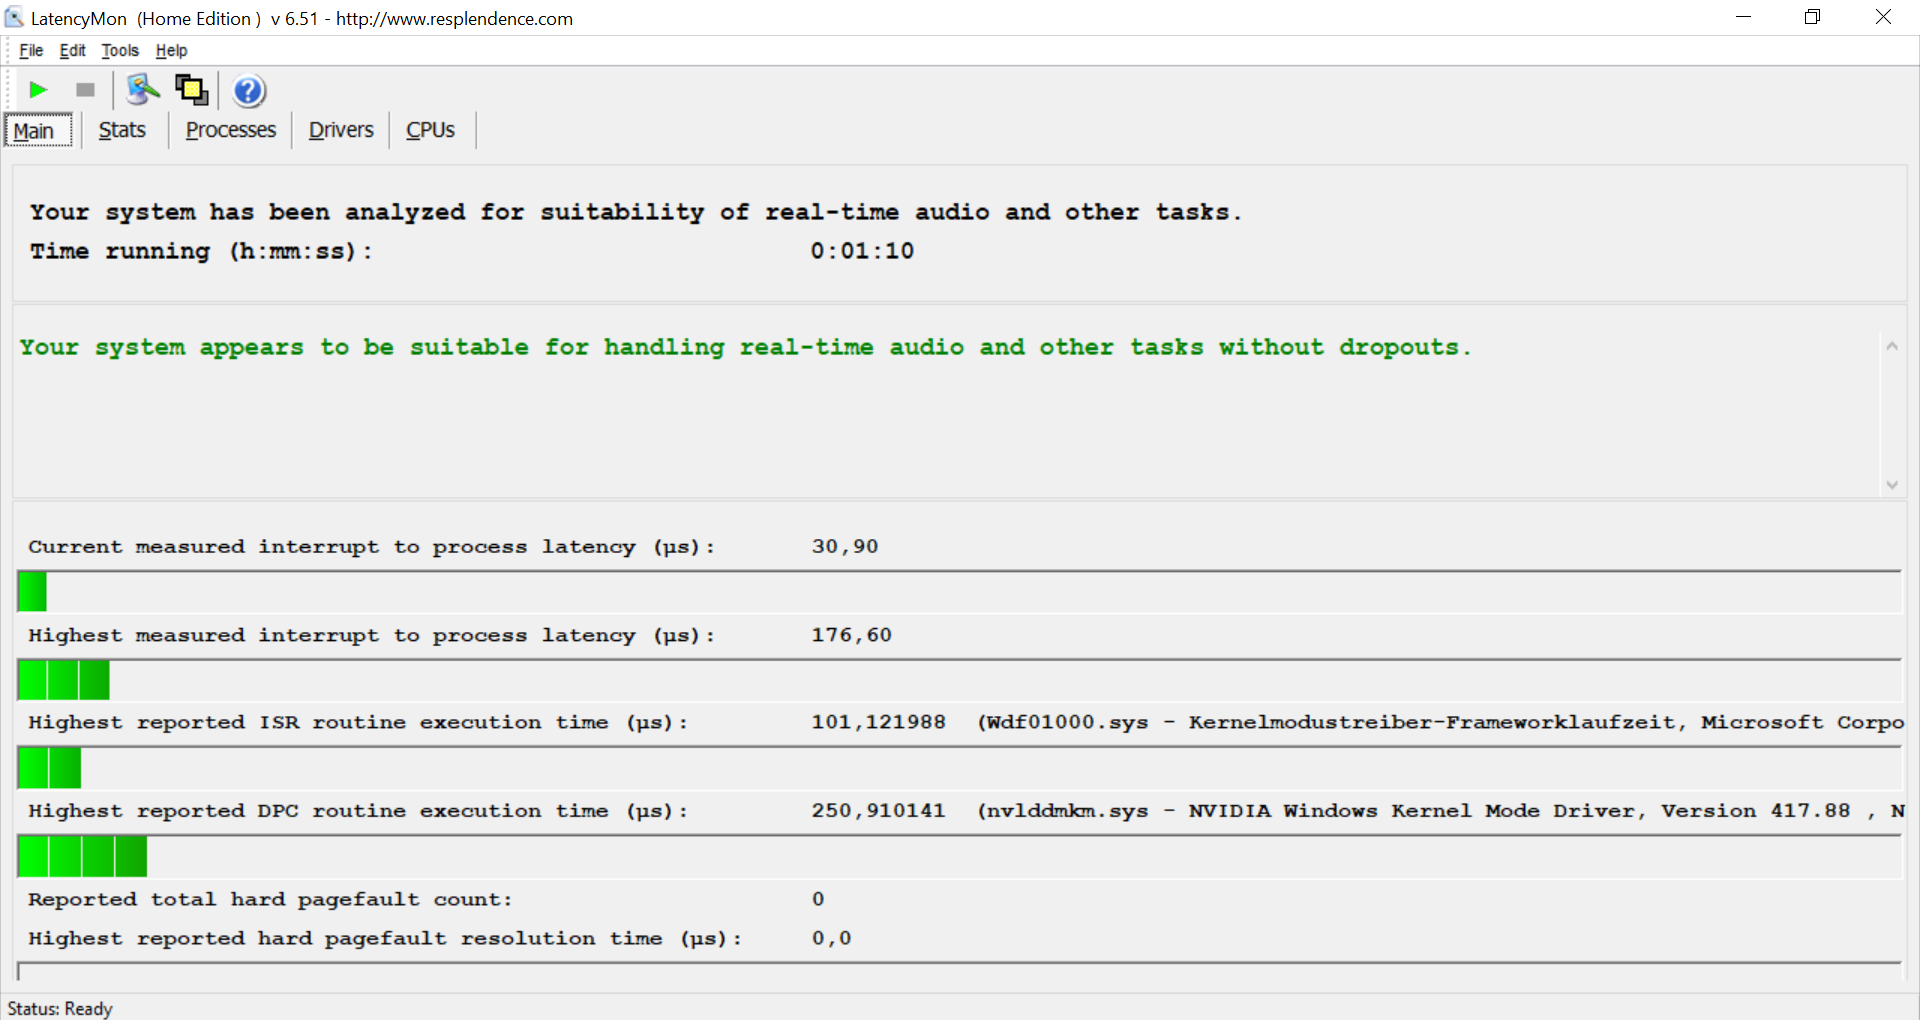Open the Edit menu
Image resolution: width=1920 pixels, height=1020 pixels.
click(72, 50)
